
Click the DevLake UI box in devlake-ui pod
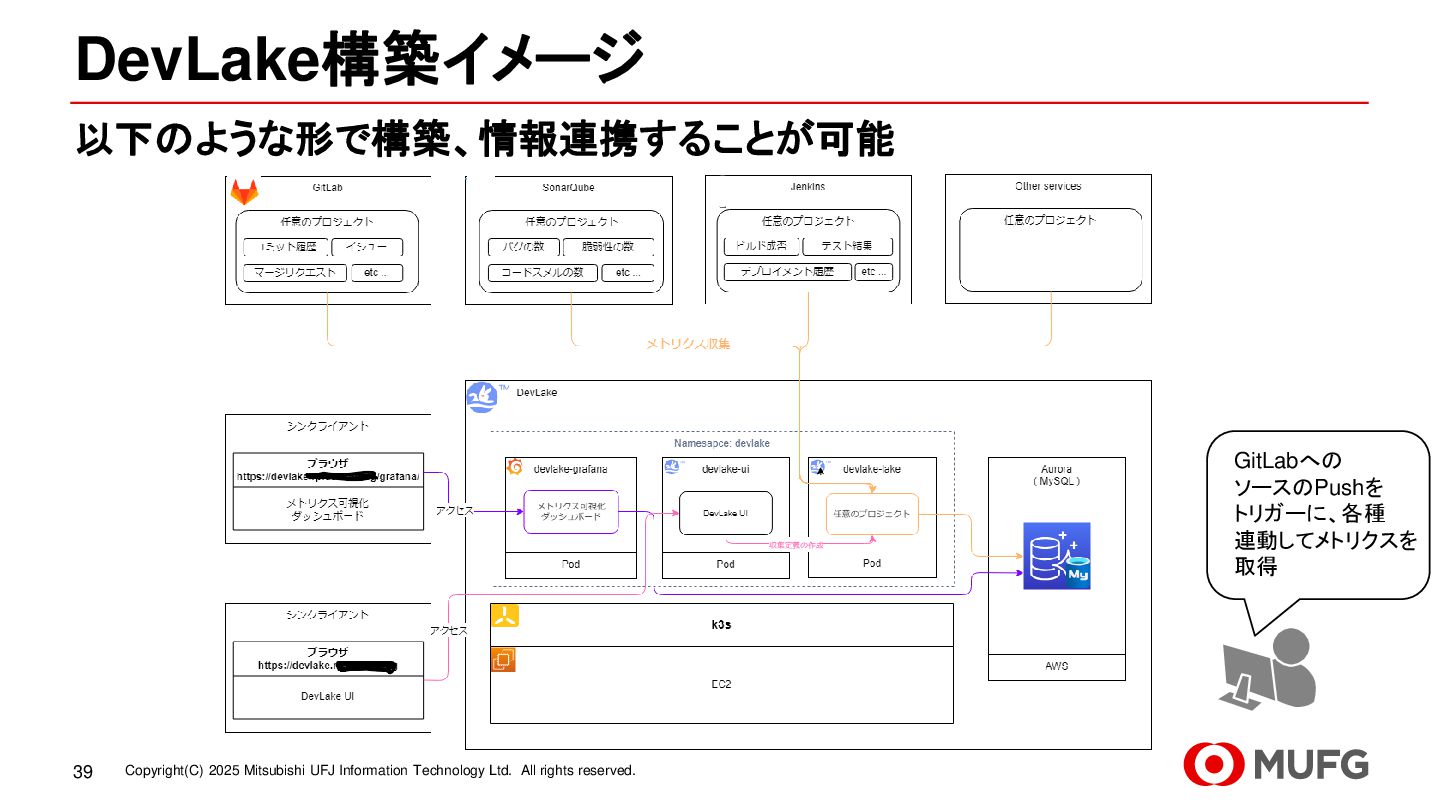click(x=726, y=513)
